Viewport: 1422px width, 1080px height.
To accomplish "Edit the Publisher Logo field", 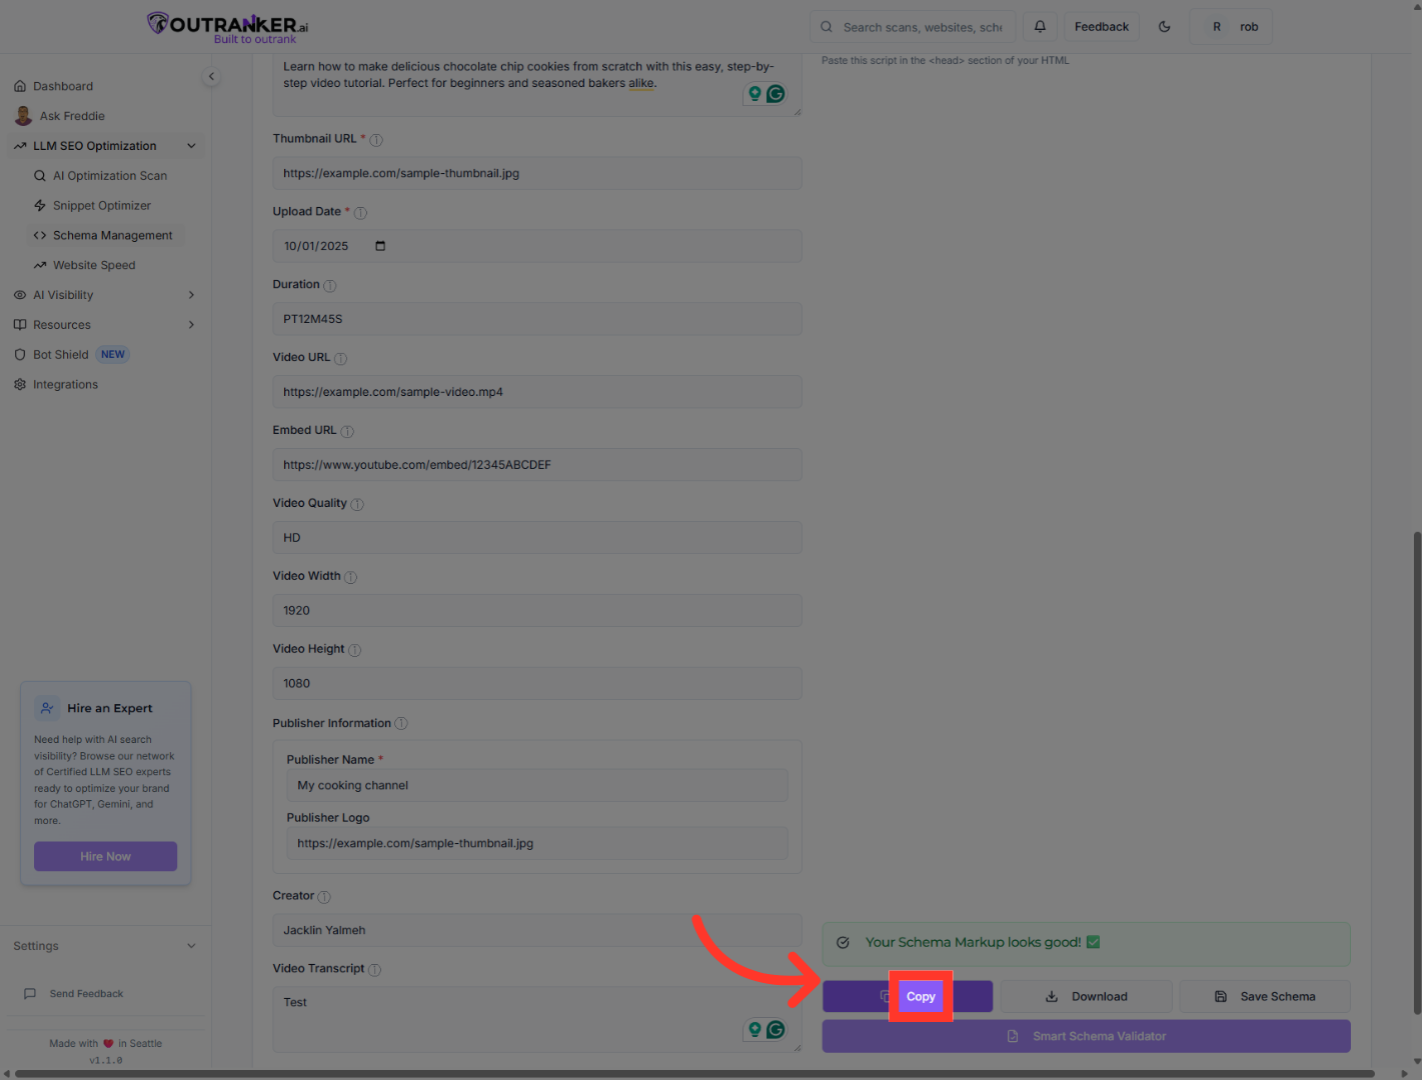I will tap(537, 844).
